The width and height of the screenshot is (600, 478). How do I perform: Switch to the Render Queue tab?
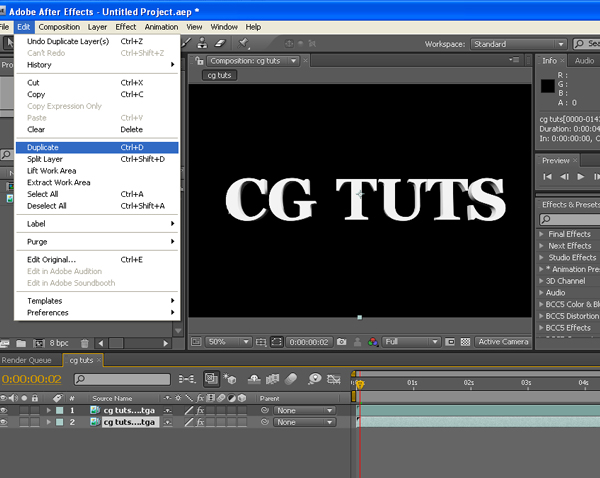pyautogui.click(x=27, y=360)
